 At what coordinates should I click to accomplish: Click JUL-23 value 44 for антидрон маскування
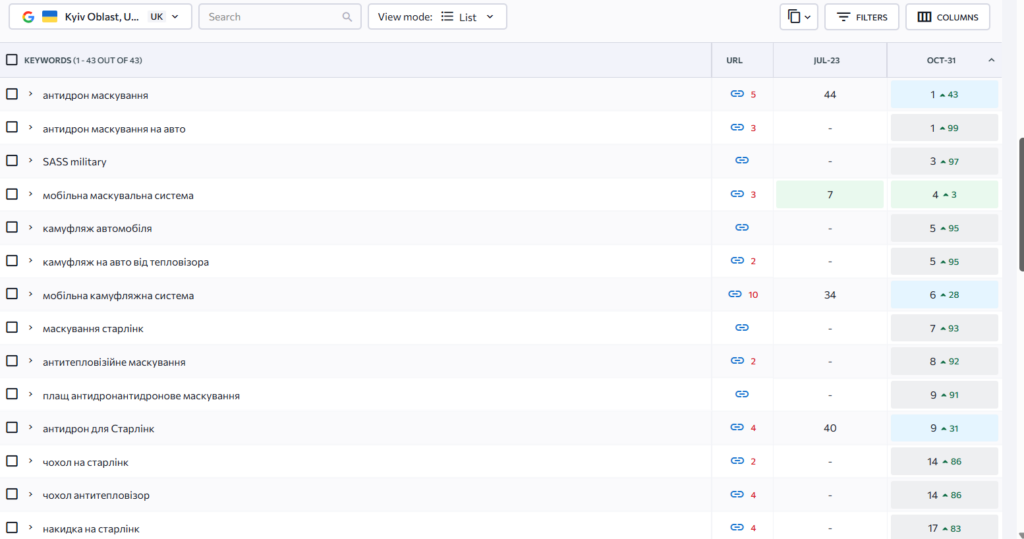tap(830, 95)
